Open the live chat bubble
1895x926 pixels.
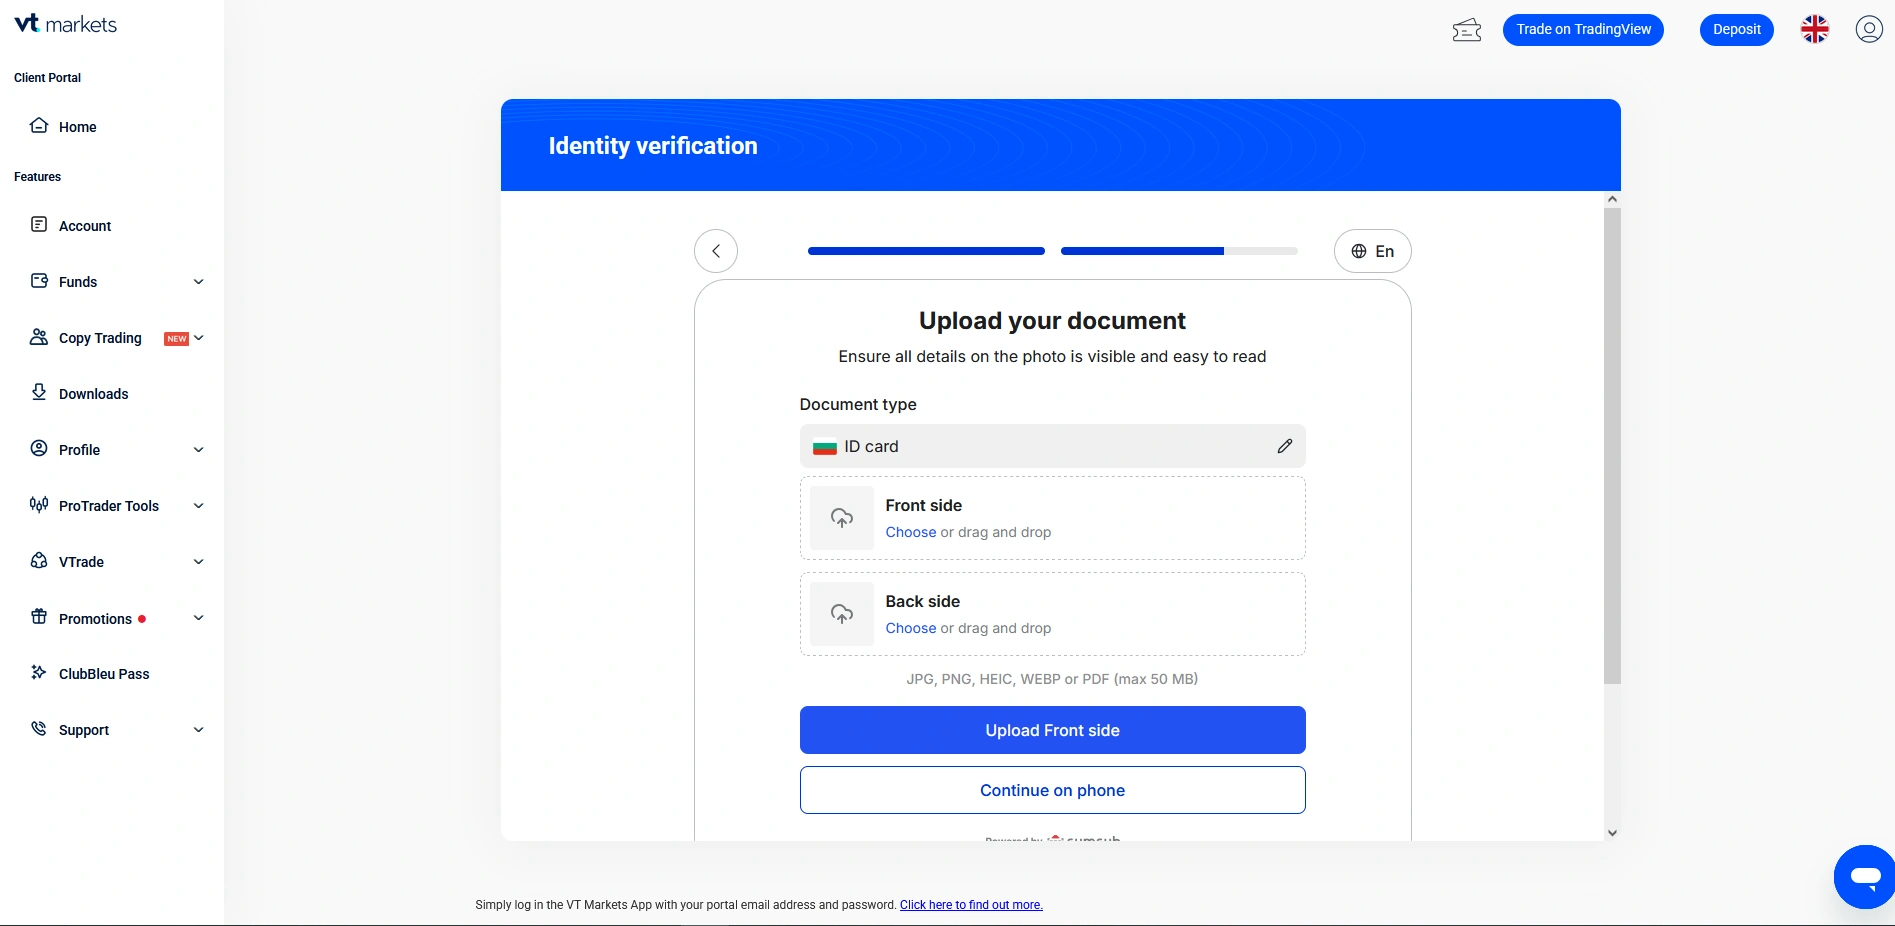coord(1864,877)
